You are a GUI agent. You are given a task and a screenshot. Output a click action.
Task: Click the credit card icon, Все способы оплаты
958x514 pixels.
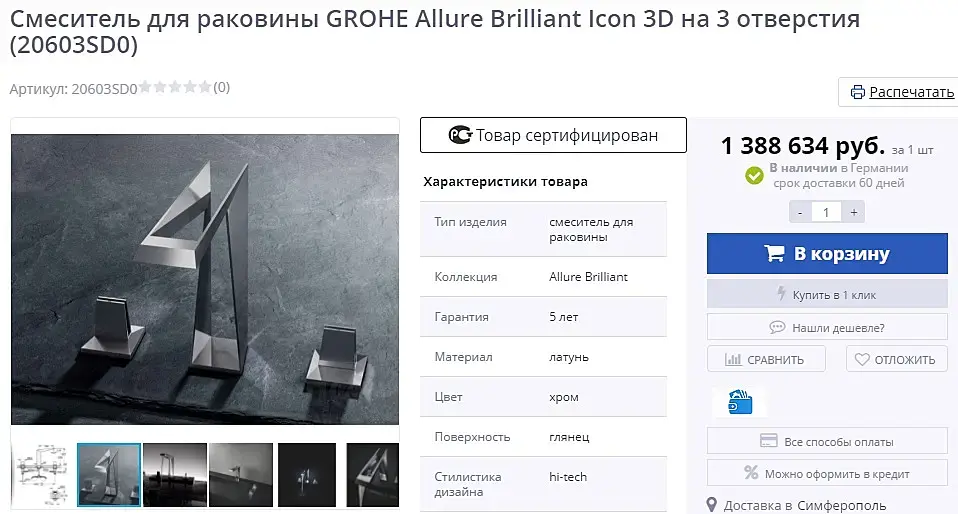click(768, 441)
